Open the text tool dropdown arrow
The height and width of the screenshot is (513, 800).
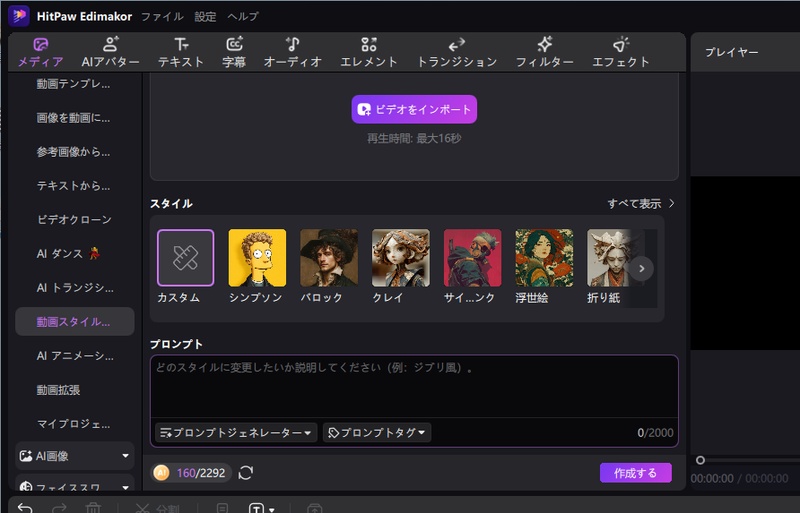click(272, 509)
